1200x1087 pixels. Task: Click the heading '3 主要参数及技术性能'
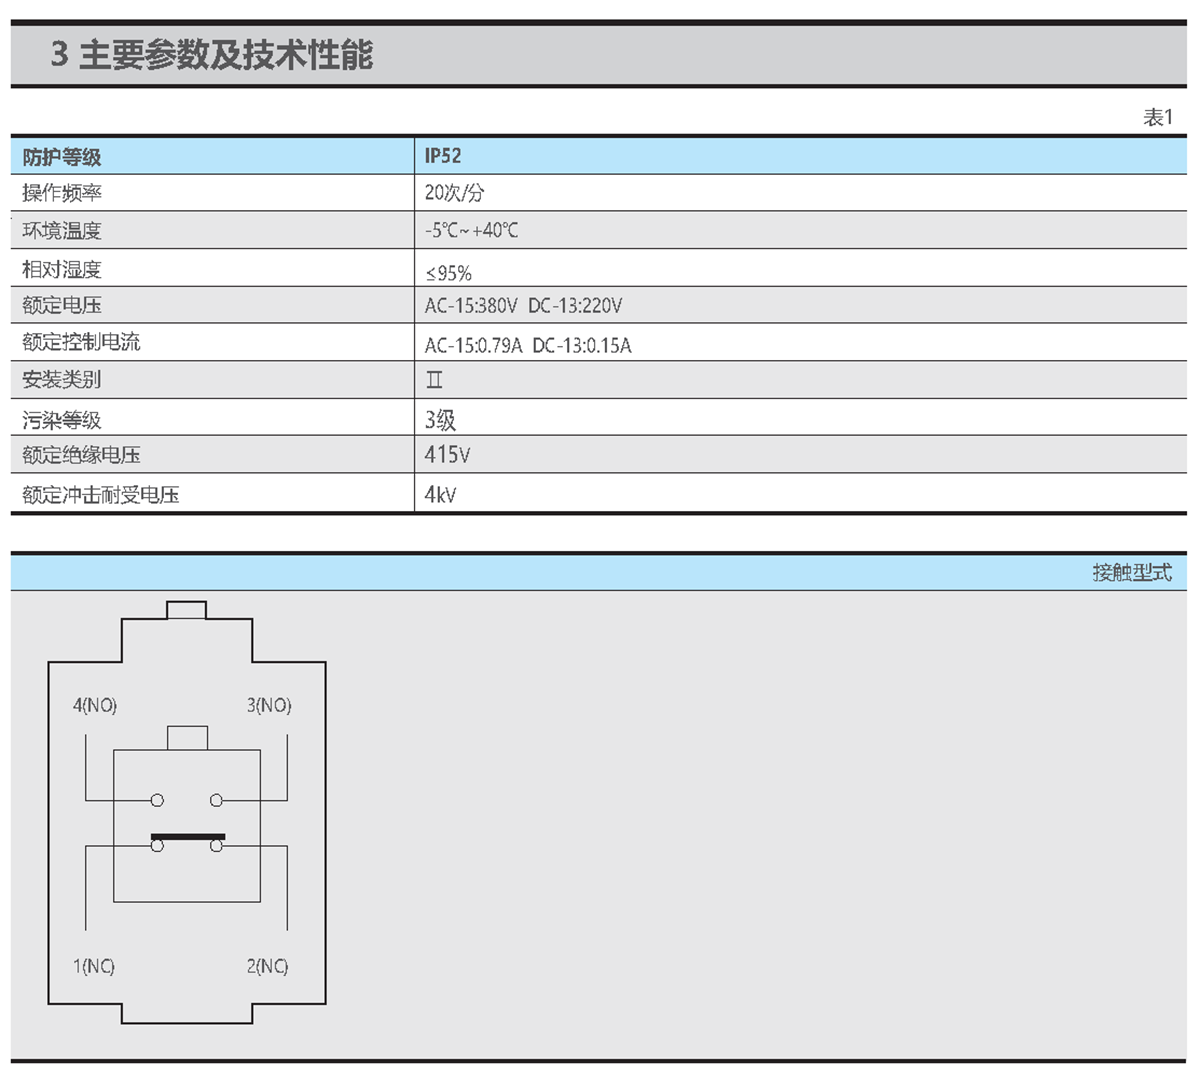(211, 54)
